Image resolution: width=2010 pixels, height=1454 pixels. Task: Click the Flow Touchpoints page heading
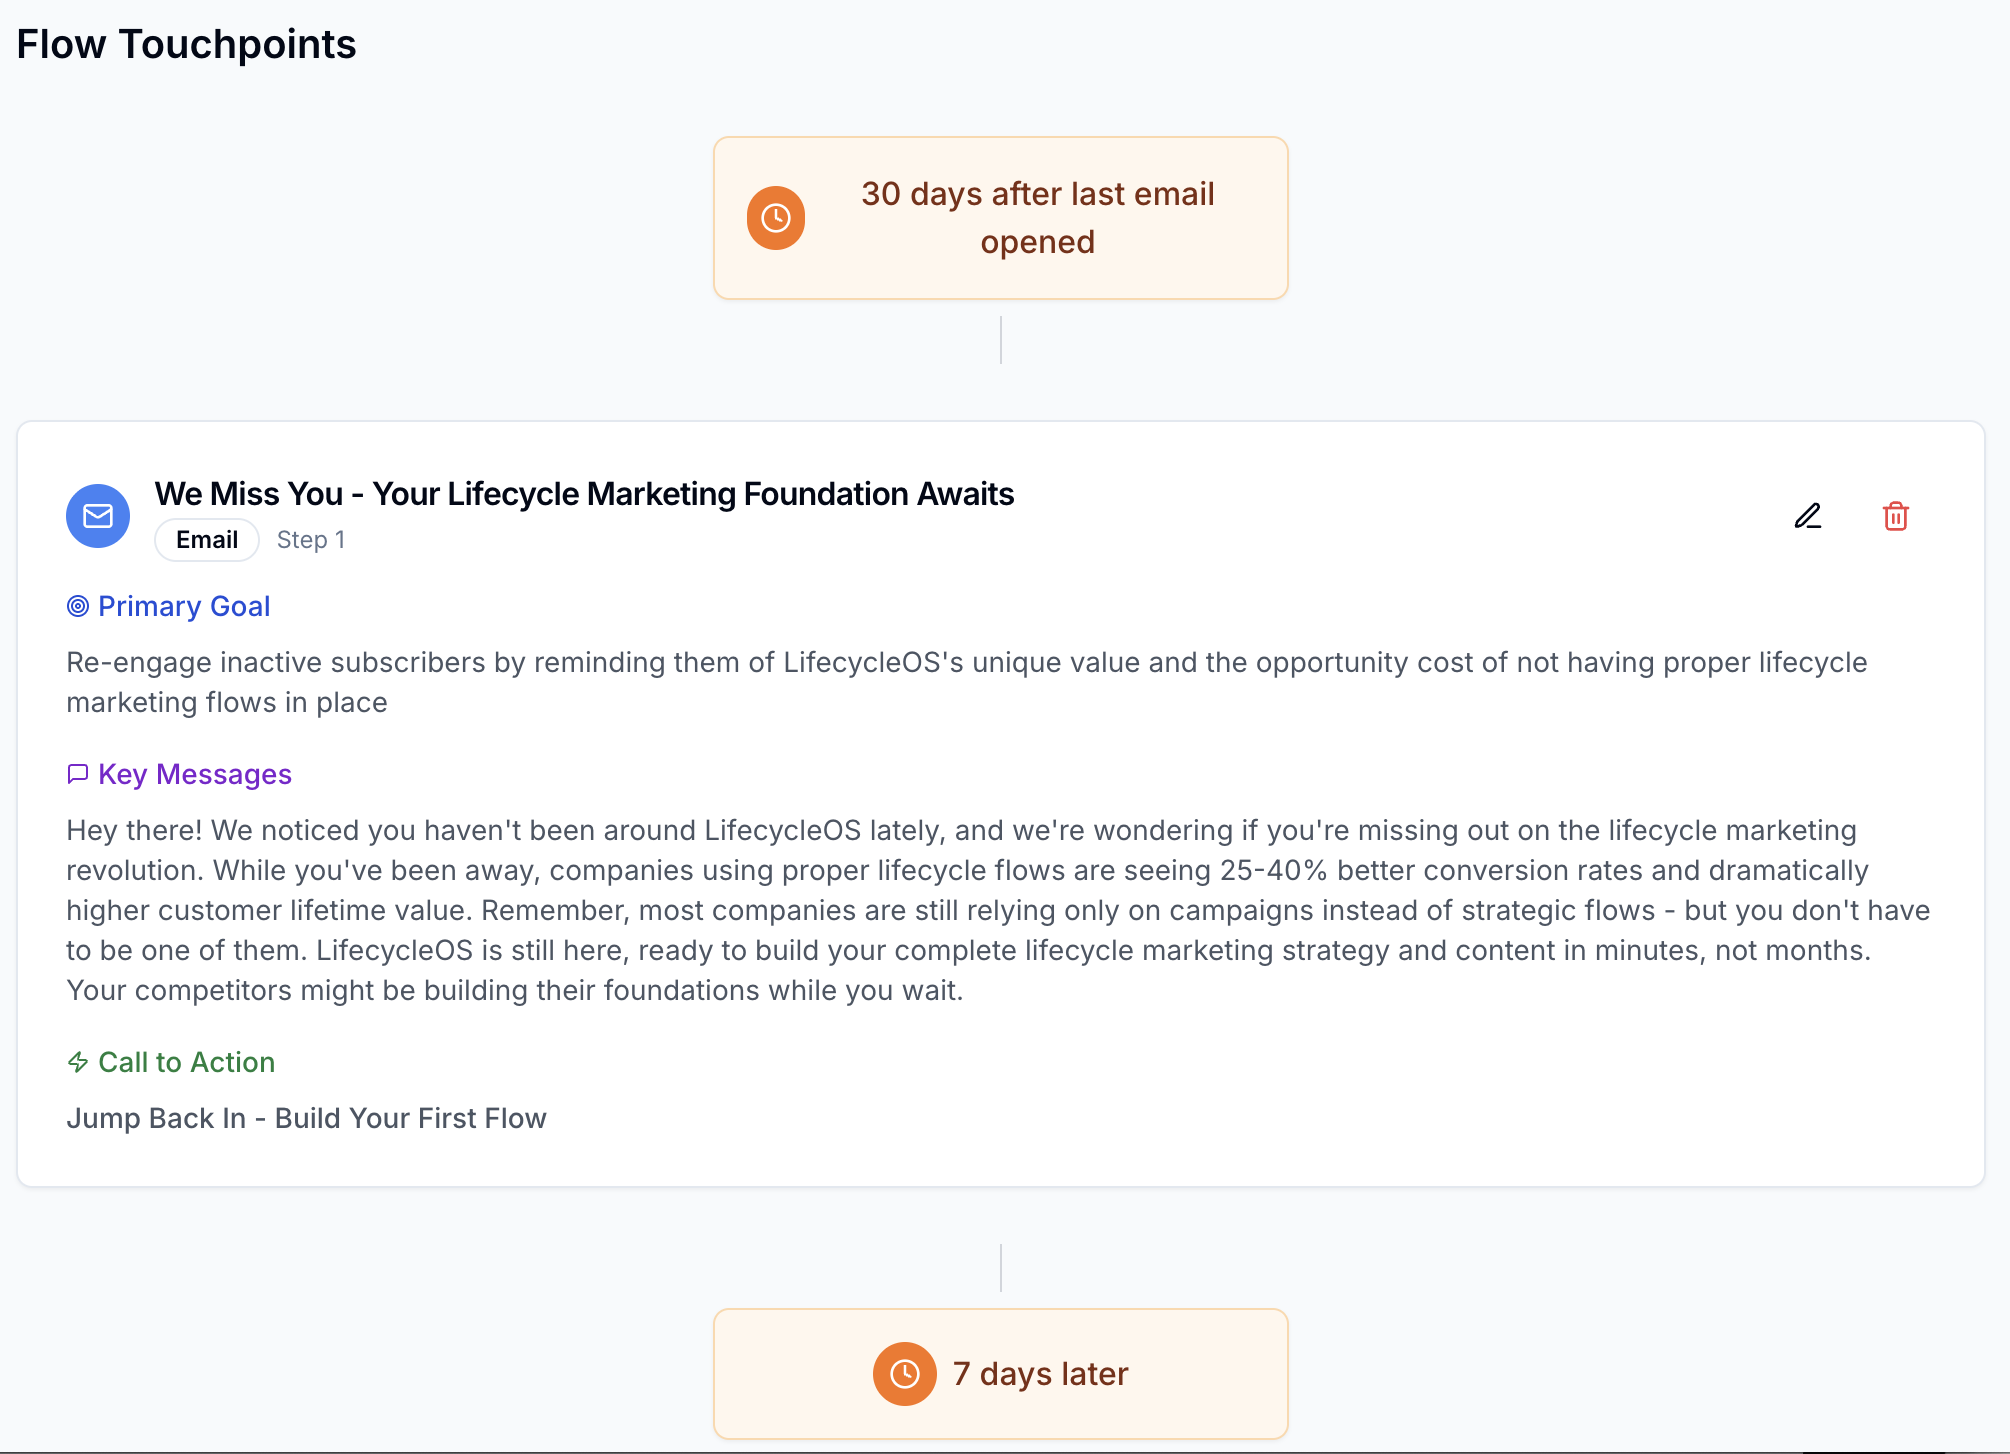[186, 44]
